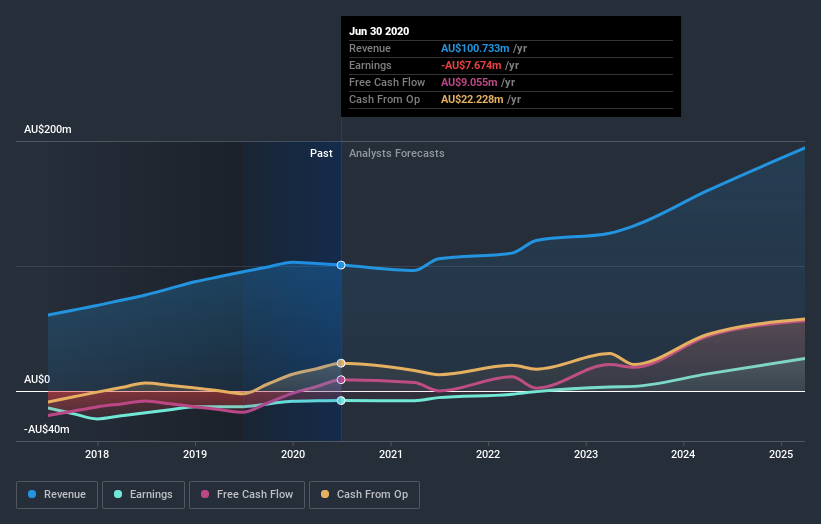Click the blue Revenue legend dot
The width and height of the screenshot is (821, 524).
32,494
